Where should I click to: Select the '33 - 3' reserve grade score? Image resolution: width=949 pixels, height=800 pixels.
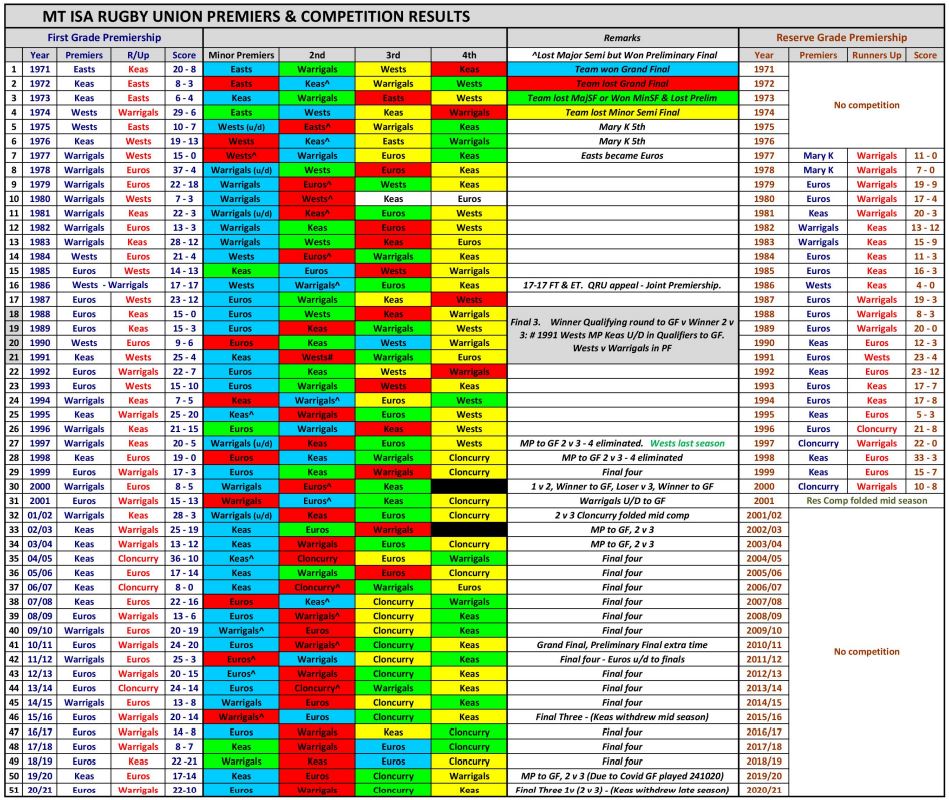point(923,457)
